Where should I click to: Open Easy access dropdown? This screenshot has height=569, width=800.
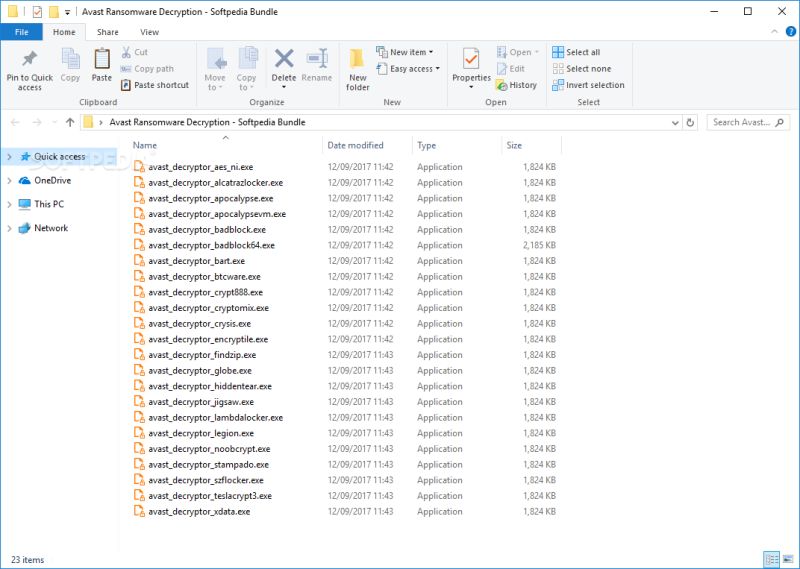point(408,68)
